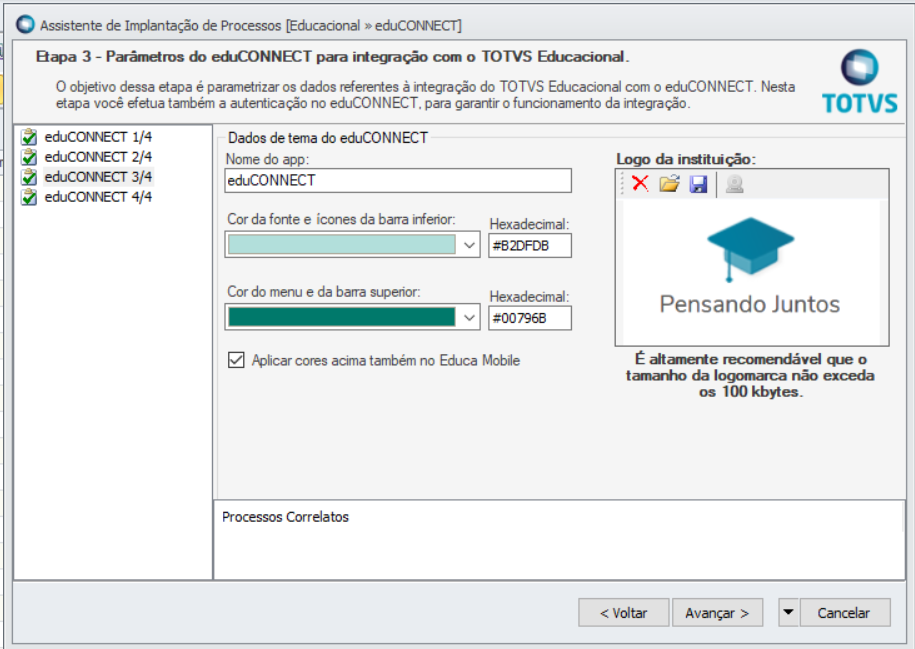Click the 'Processos Correlatos' text

coord(285,517)
